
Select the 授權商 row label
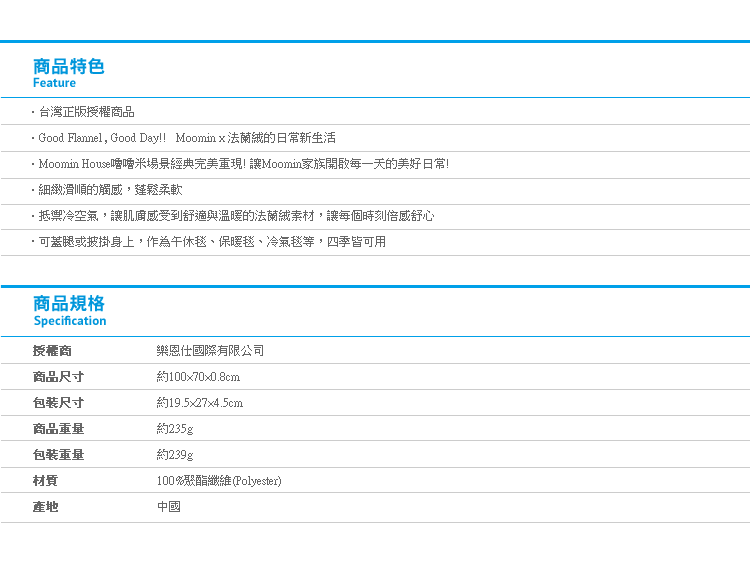click(52, 351)
